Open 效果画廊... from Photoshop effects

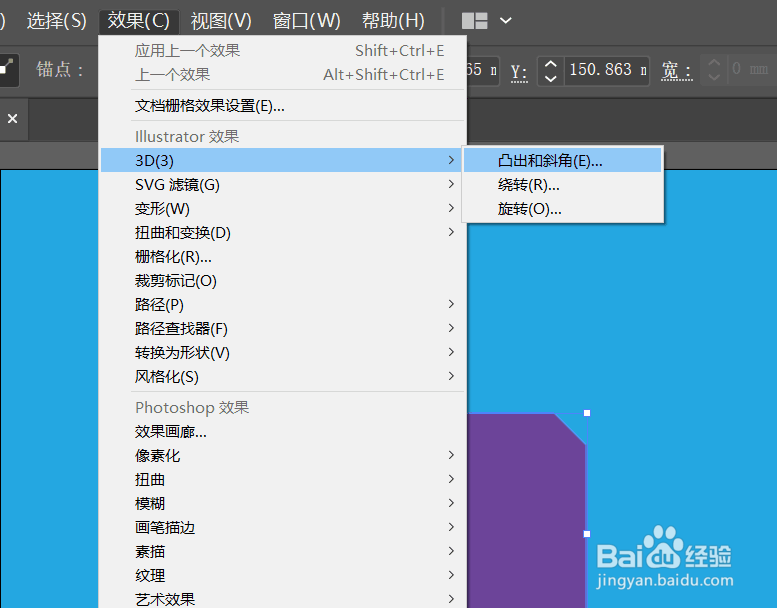pyautogui.click(x=283, y=432)
